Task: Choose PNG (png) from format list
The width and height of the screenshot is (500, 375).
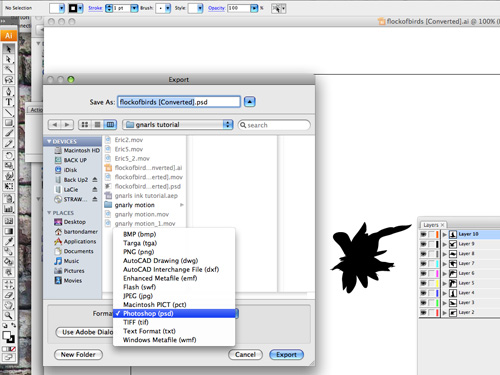Action: (139, 252)
